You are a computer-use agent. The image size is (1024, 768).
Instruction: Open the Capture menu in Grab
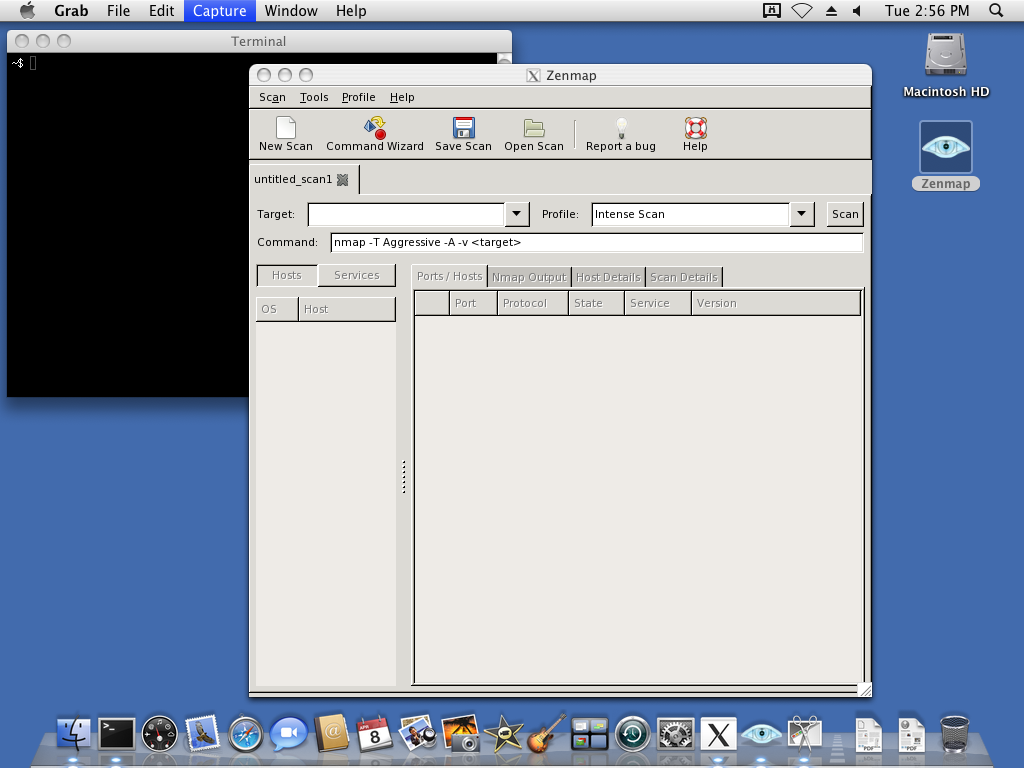[x=219, y=10]
